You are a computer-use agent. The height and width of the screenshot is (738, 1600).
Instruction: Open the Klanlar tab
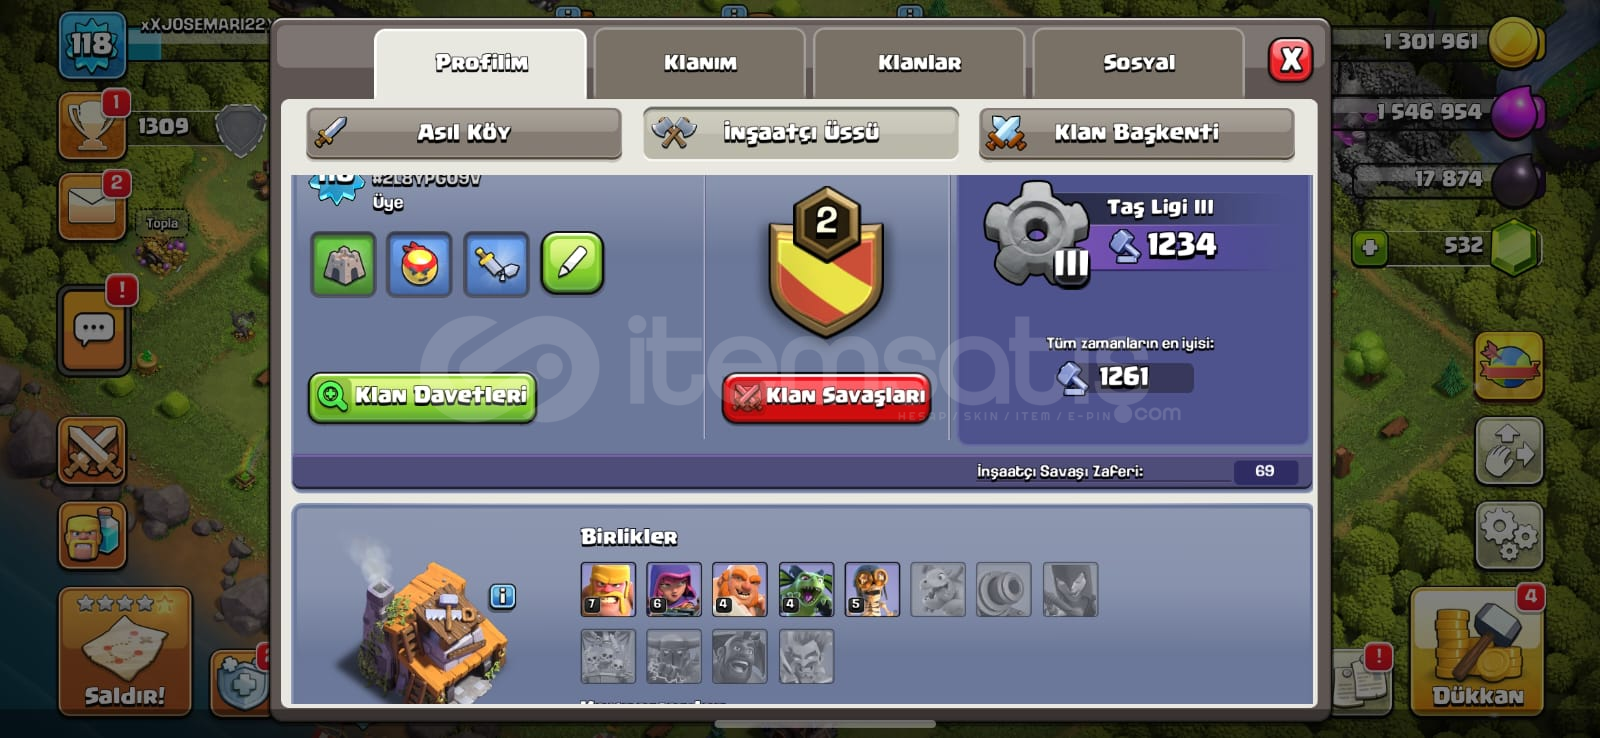point(920,63)
